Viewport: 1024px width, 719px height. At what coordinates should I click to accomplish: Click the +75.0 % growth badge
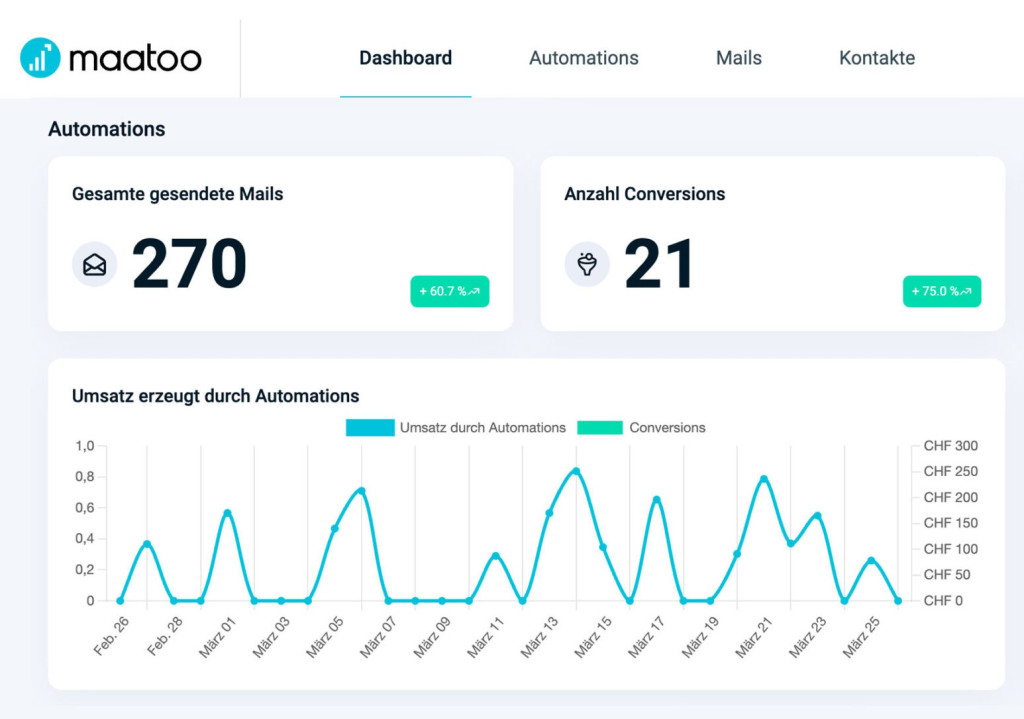point(942,291)
